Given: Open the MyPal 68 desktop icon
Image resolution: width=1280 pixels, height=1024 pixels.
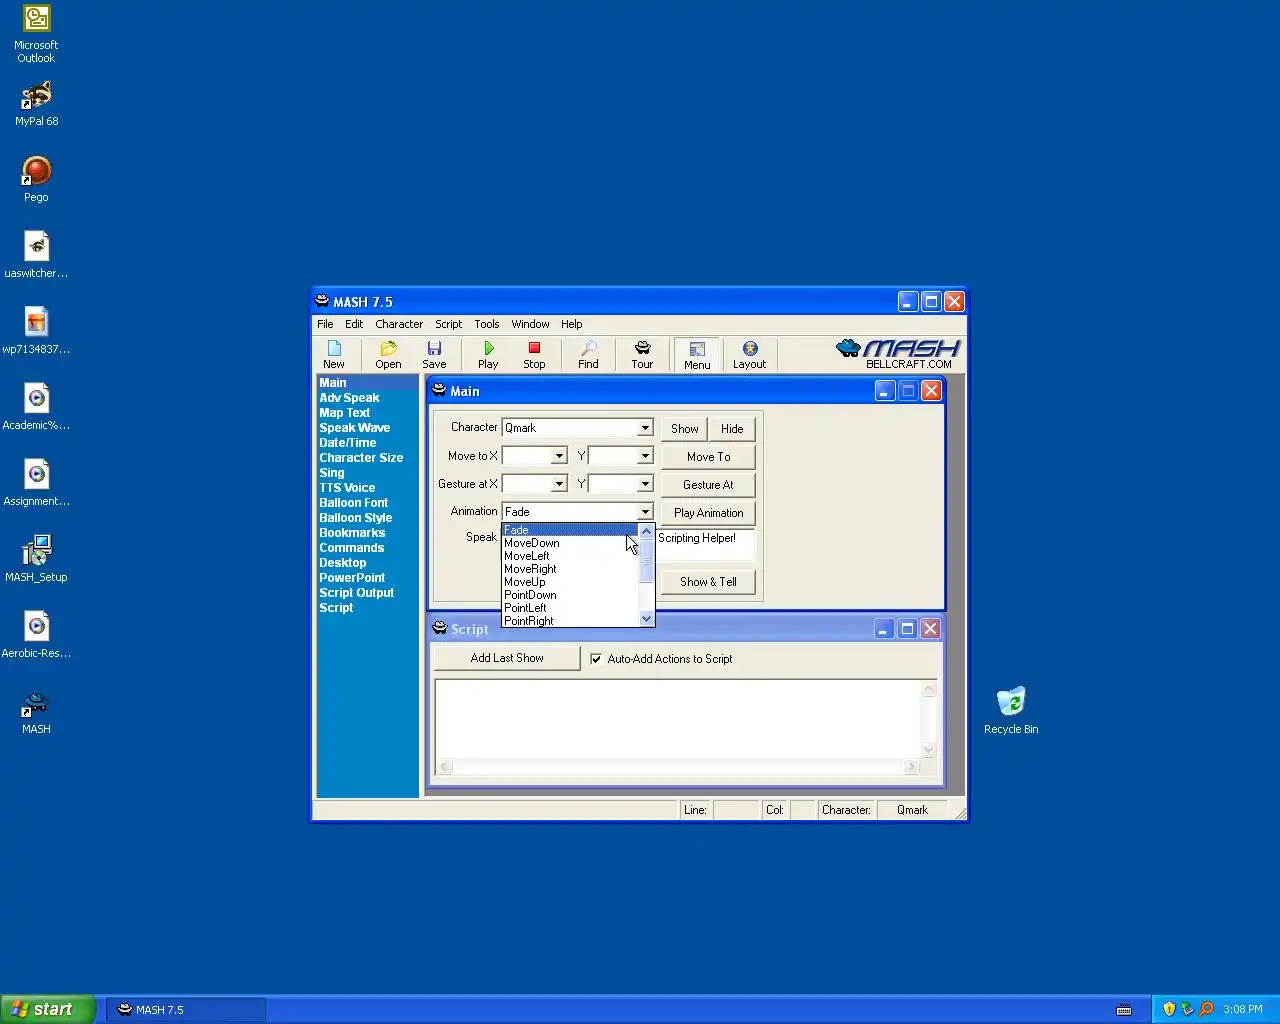Looking at the screenshot, I should tap(36, 104).
